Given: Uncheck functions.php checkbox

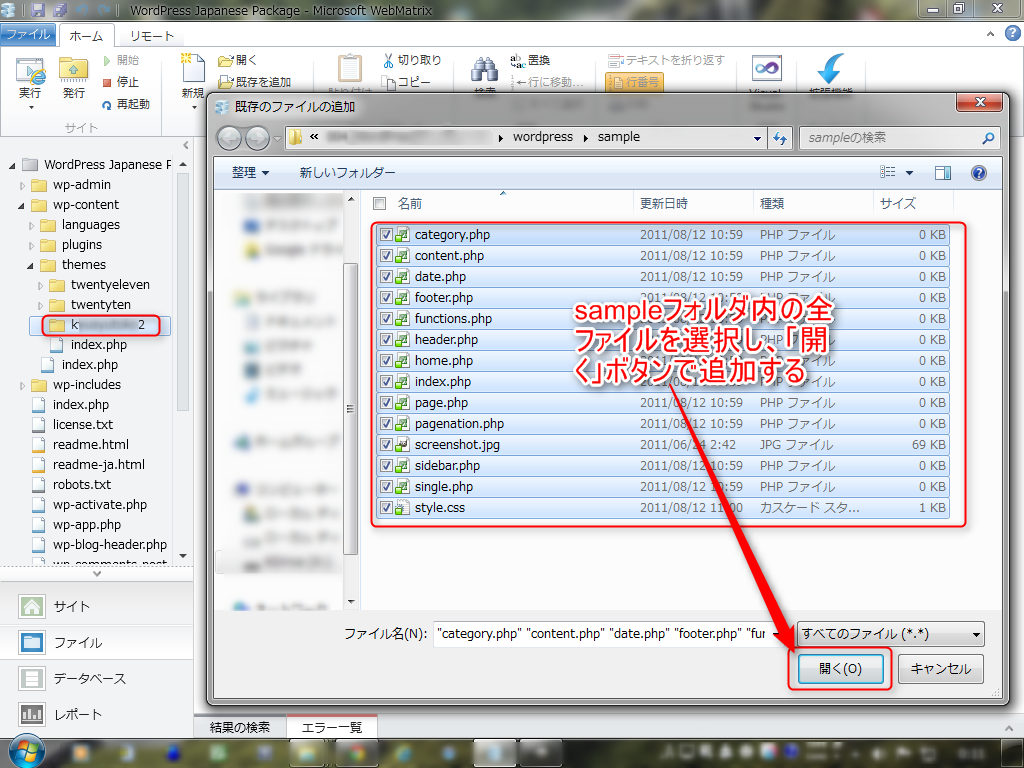Looking at the screenshot, I should click(386, 319).
